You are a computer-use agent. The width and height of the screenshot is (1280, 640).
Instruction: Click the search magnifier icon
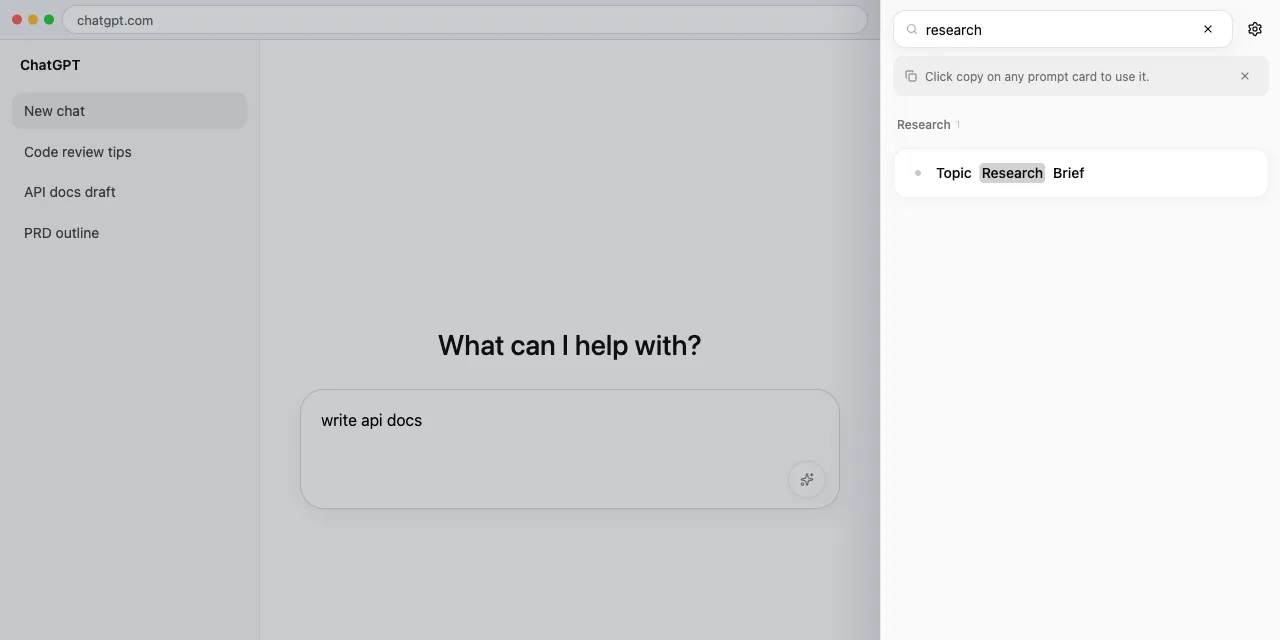[x=912, y=30]
